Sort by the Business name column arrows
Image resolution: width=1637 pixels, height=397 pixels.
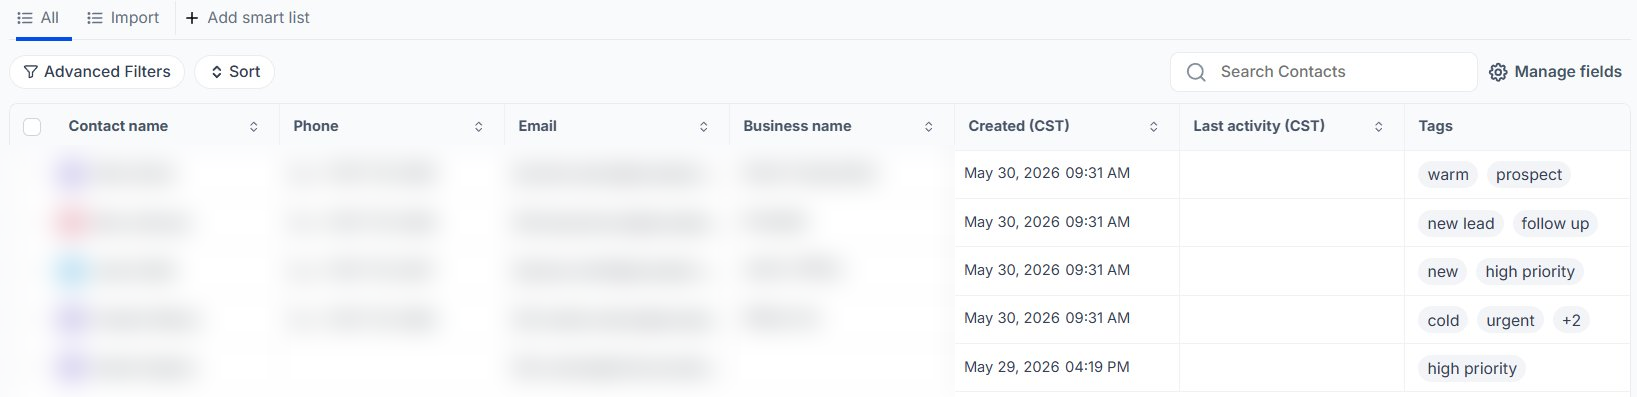[x=929, y=127]
